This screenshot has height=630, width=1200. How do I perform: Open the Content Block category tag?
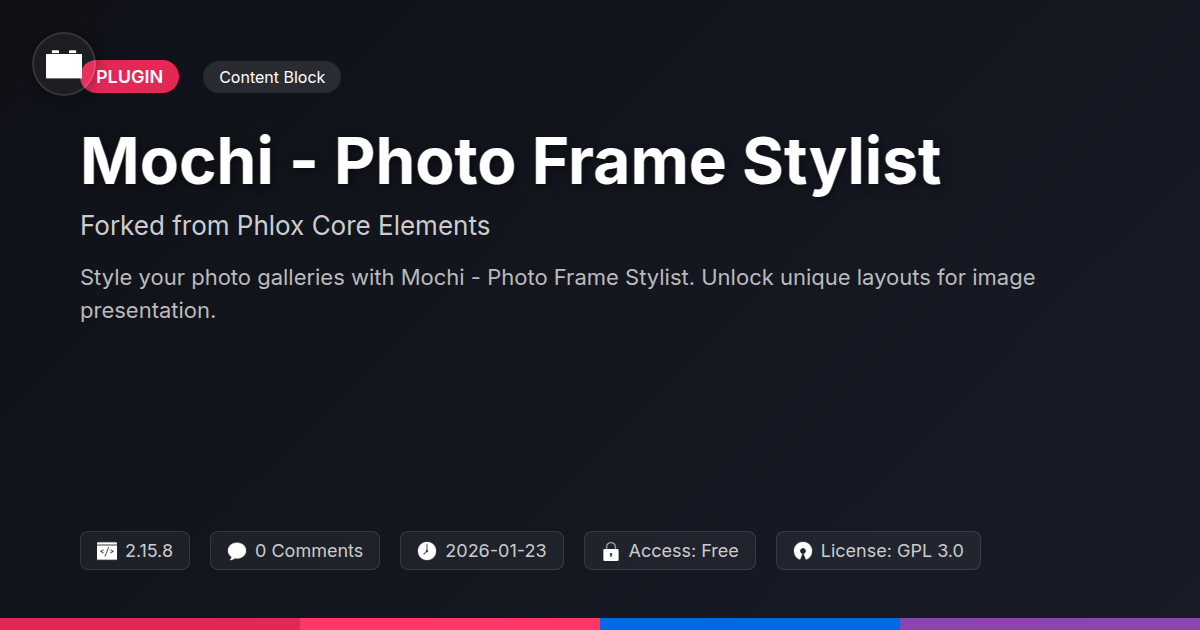point(272,77)
